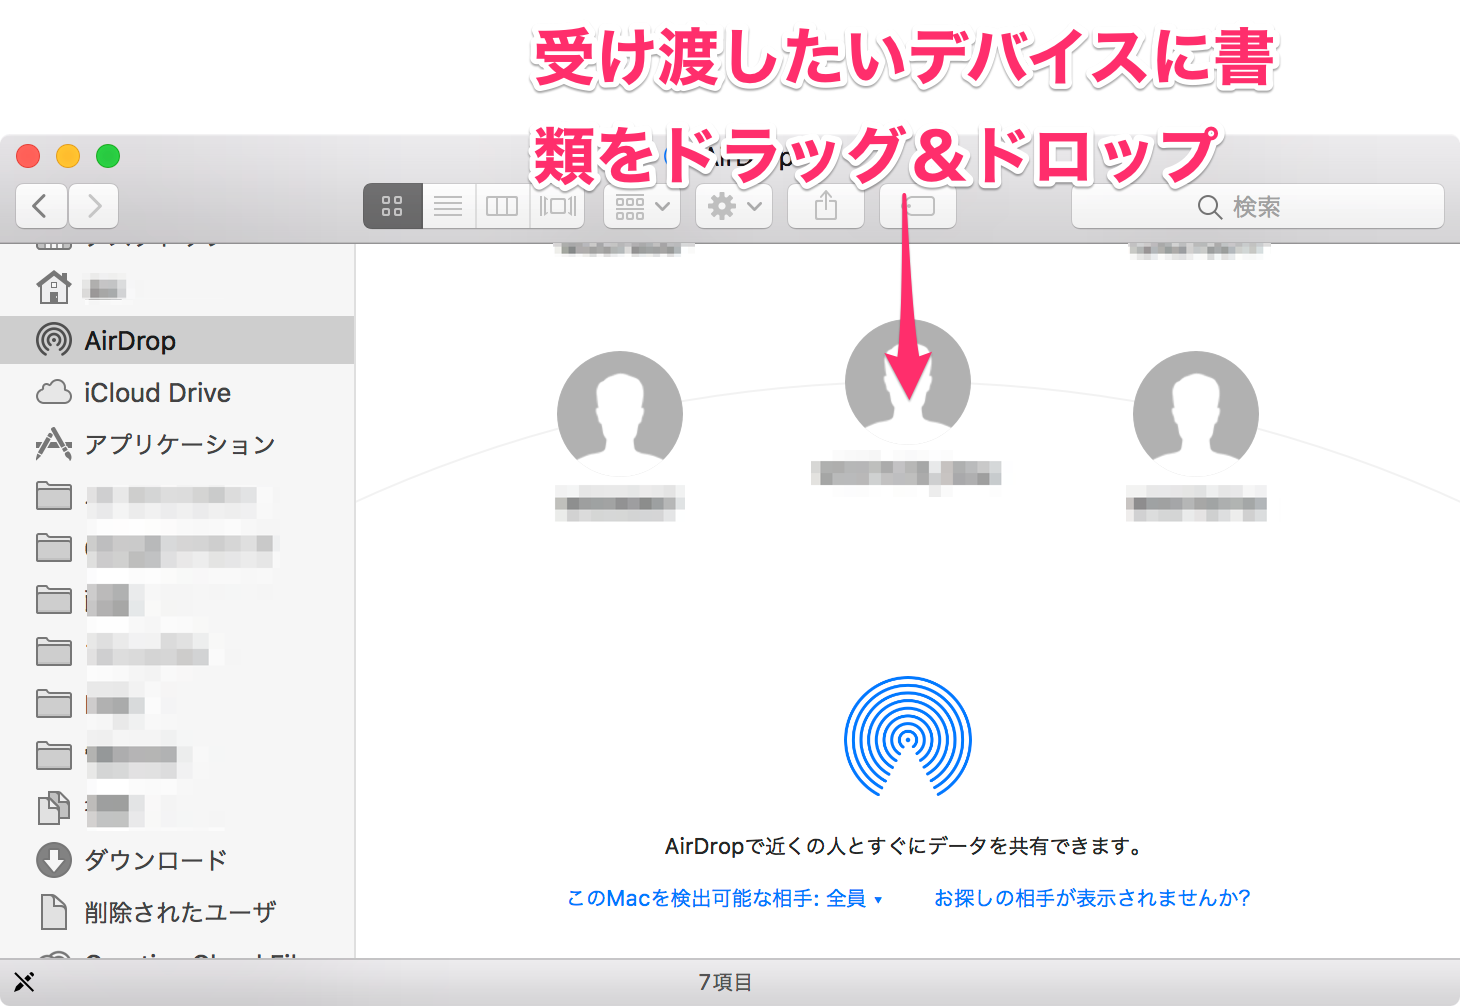Image resolution: width=1460 pixels, height=1006 pixels.
Task: Select AirDrop in the sidebar
Action: (177, 341)
